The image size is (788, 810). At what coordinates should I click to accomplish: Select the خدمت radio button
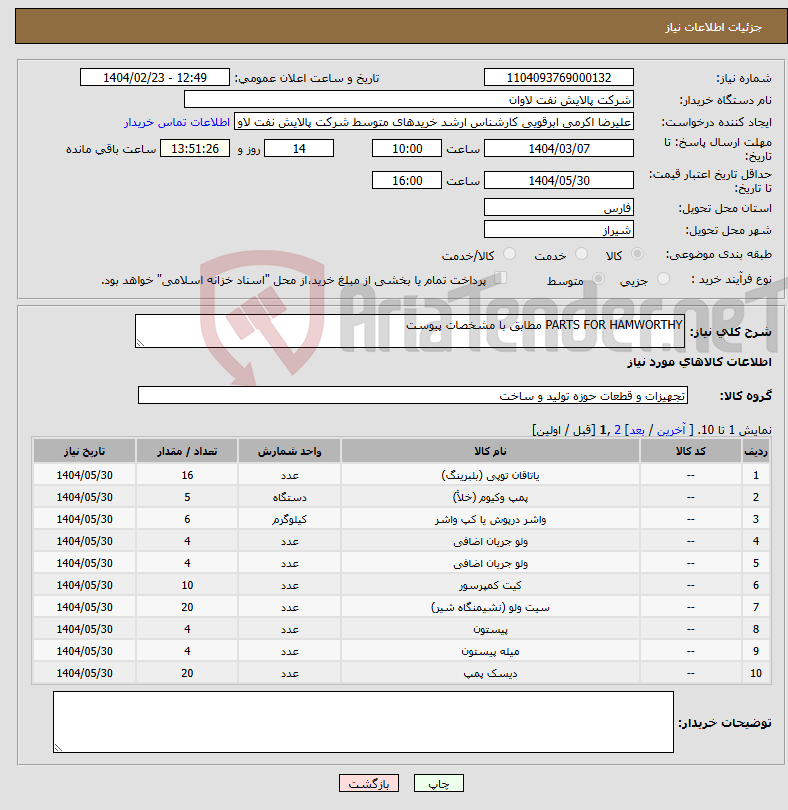pos(581,254)
